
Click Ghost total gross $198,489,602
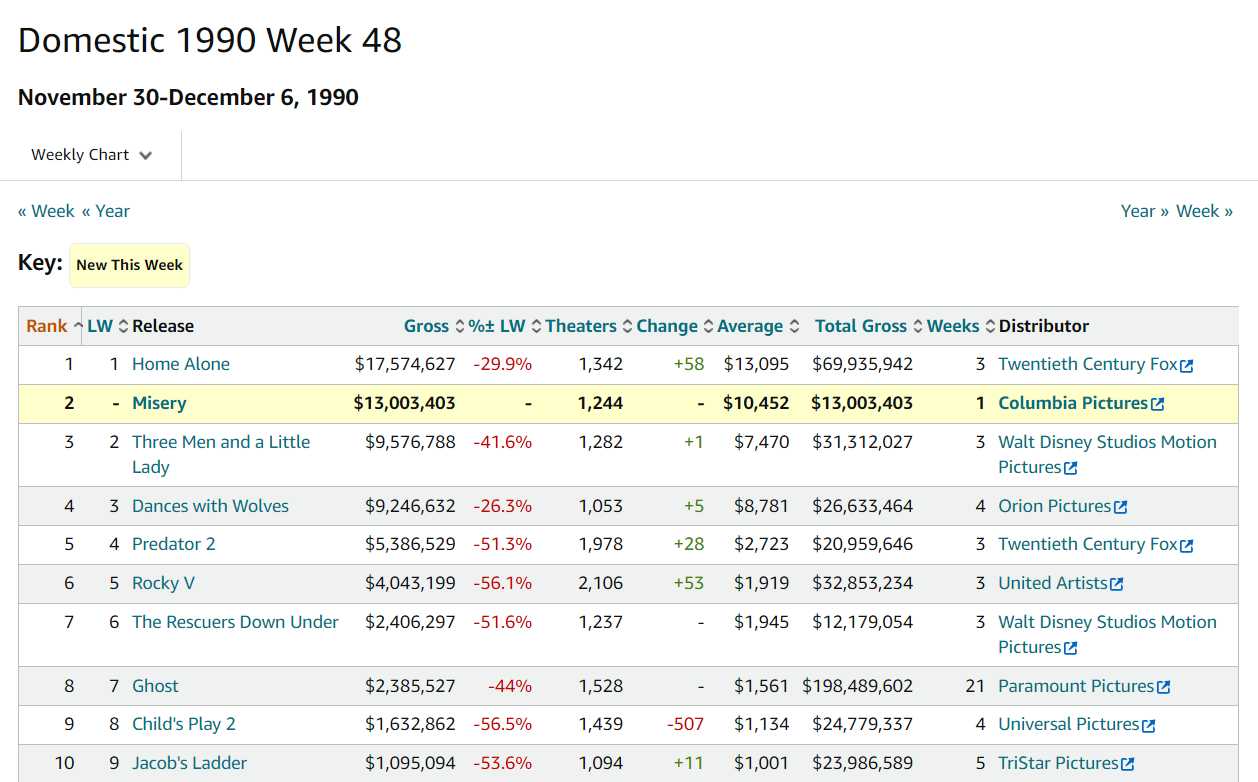click(858, 686)
